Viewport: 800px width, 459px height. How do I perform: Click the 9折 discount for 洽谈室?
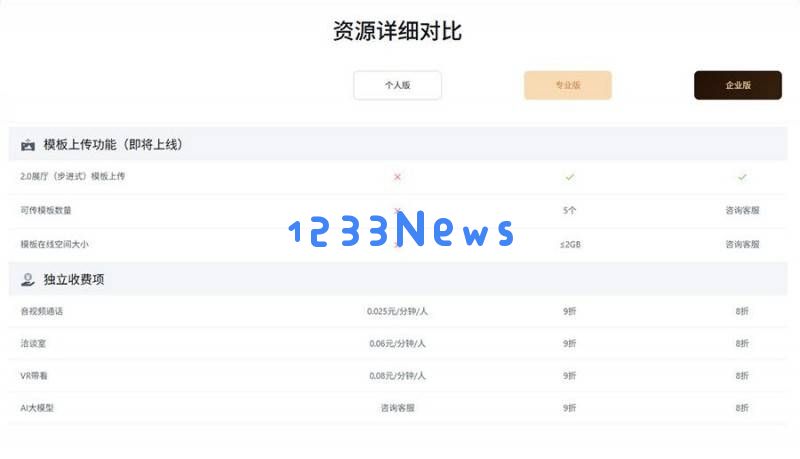tap(569, 344)
